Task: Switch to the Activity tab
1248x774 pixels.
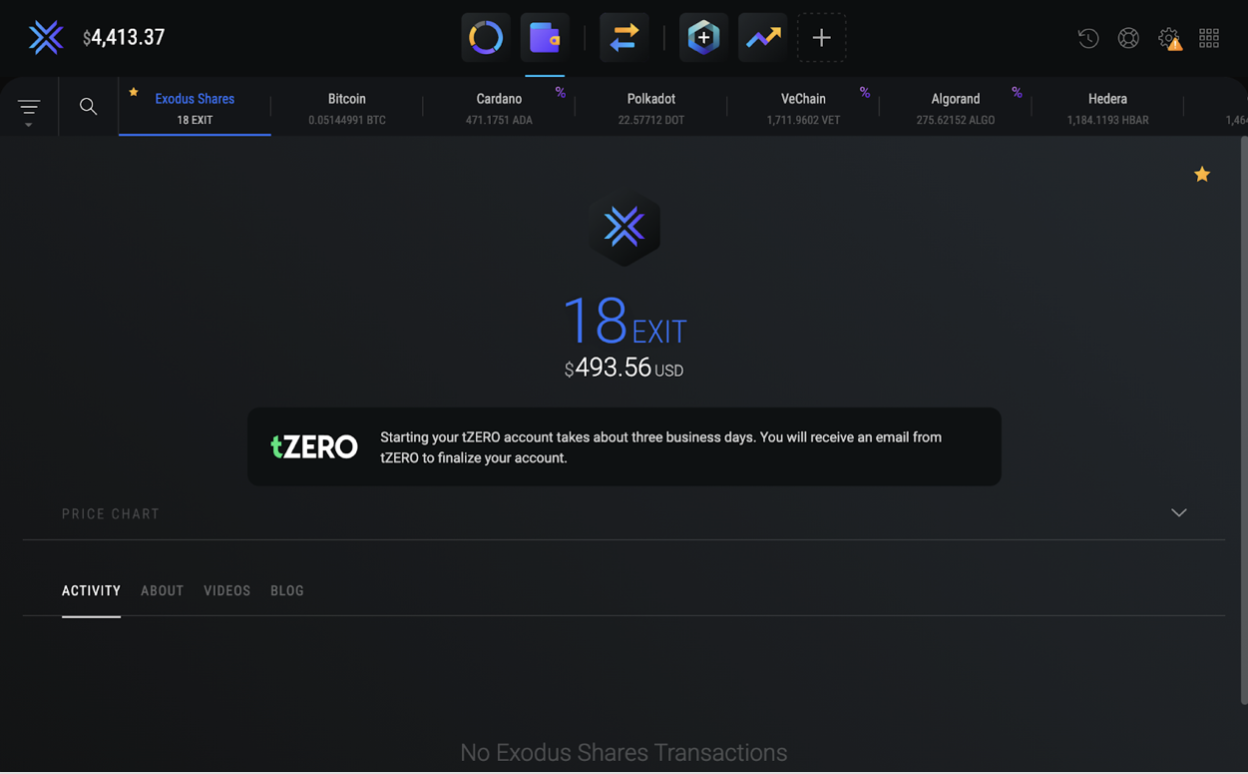Action: tap(91, 591)
